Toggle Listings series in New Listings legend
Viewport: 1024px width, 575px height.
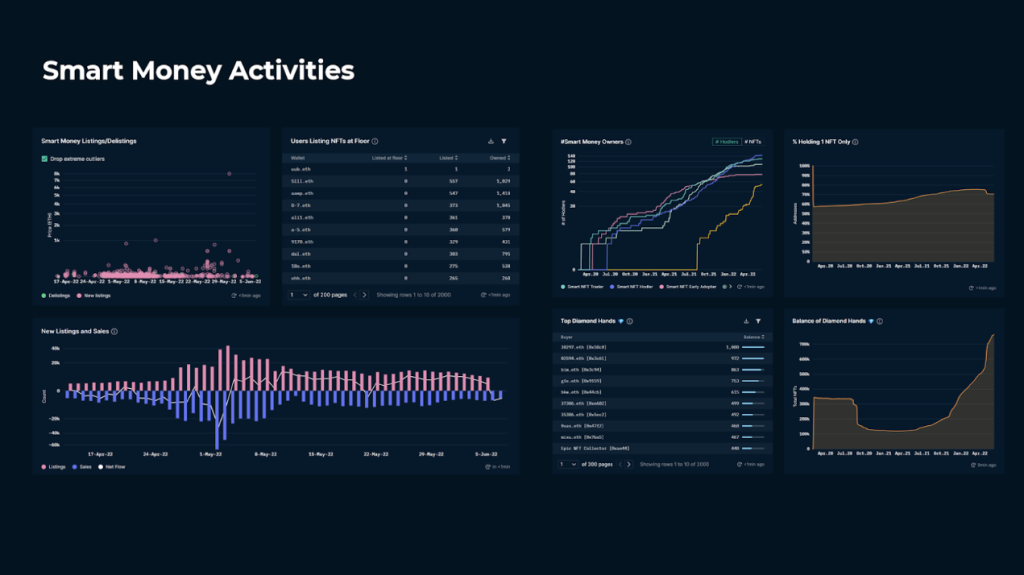pyautogui.click(x=54, y=467)
